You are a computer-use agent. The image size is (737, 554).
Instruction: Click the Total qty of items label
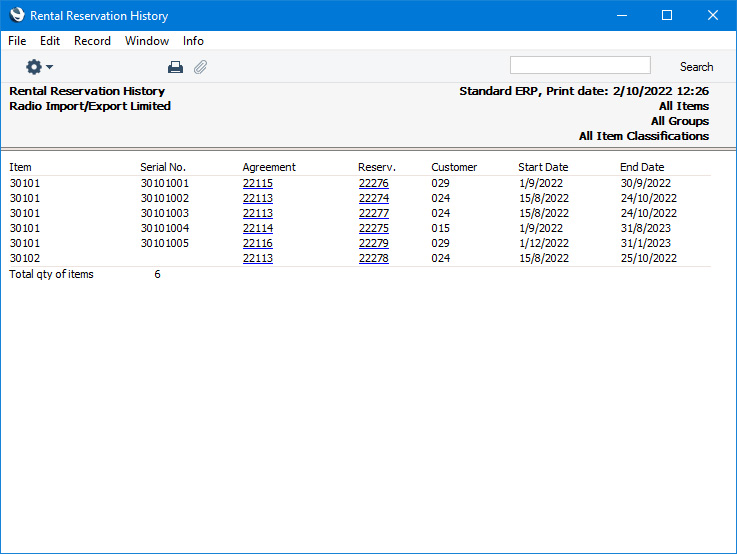pyautogui.click(x=51, y=274)
